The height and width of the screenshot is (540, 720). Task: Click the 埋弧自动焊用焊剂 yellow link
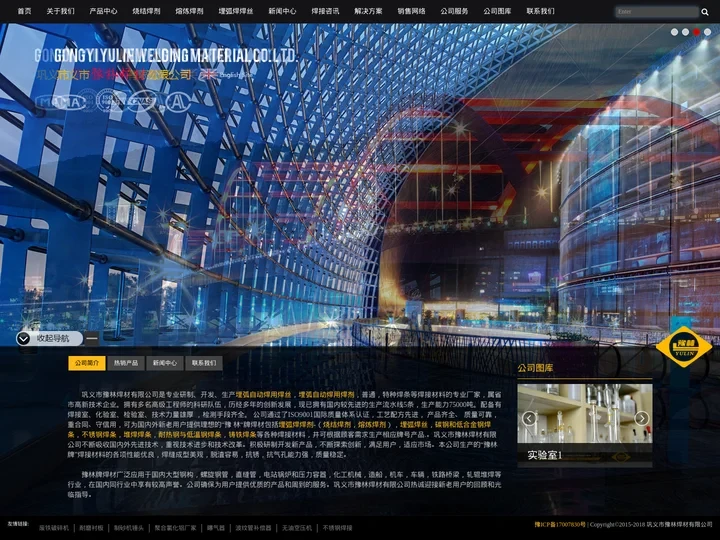pos(326,394)
